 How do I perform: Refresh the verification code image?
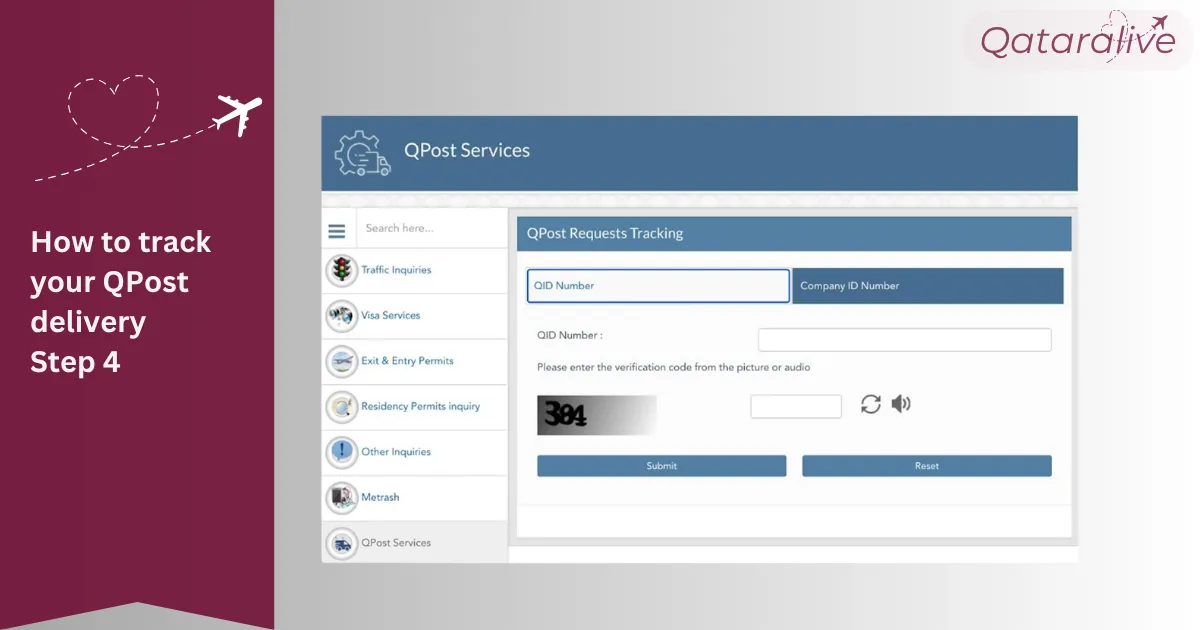[x=871, y=404]
